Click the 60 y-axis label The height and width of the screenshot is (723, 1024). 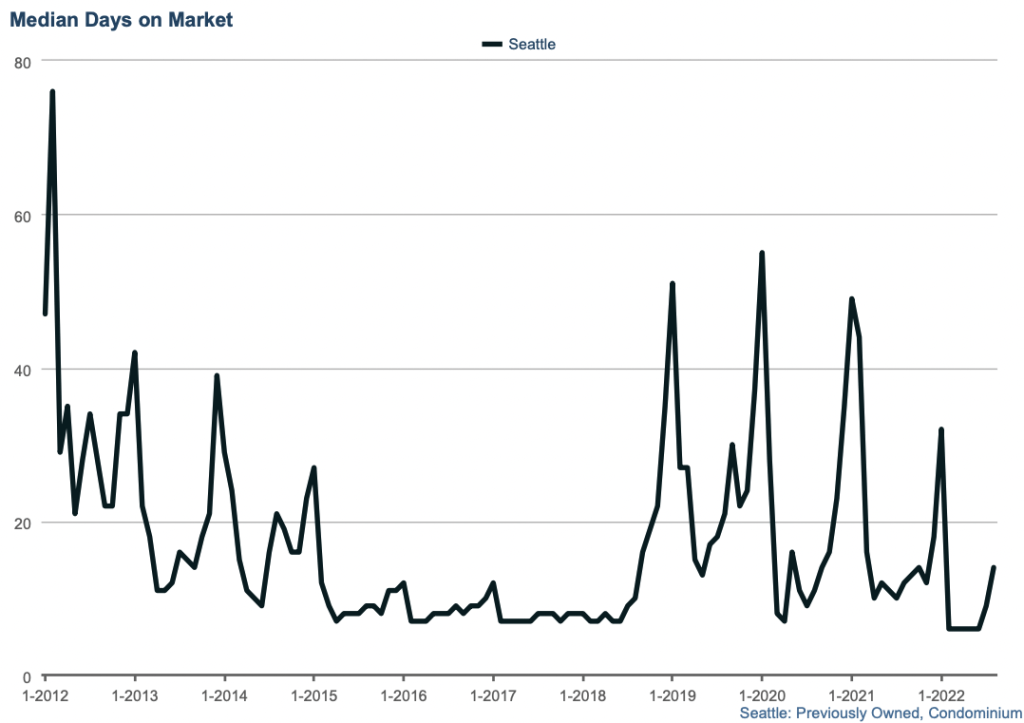(x=23, y=216)
